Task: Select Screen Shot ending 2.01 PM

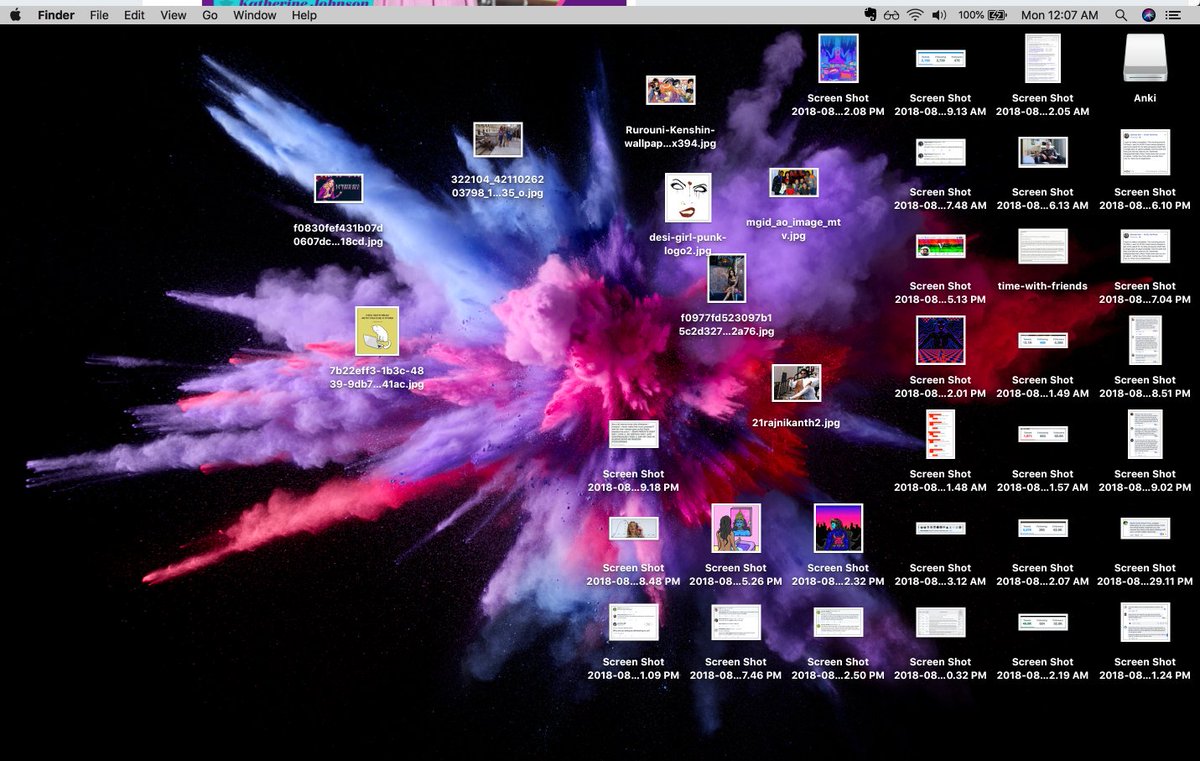Action: 941,340
